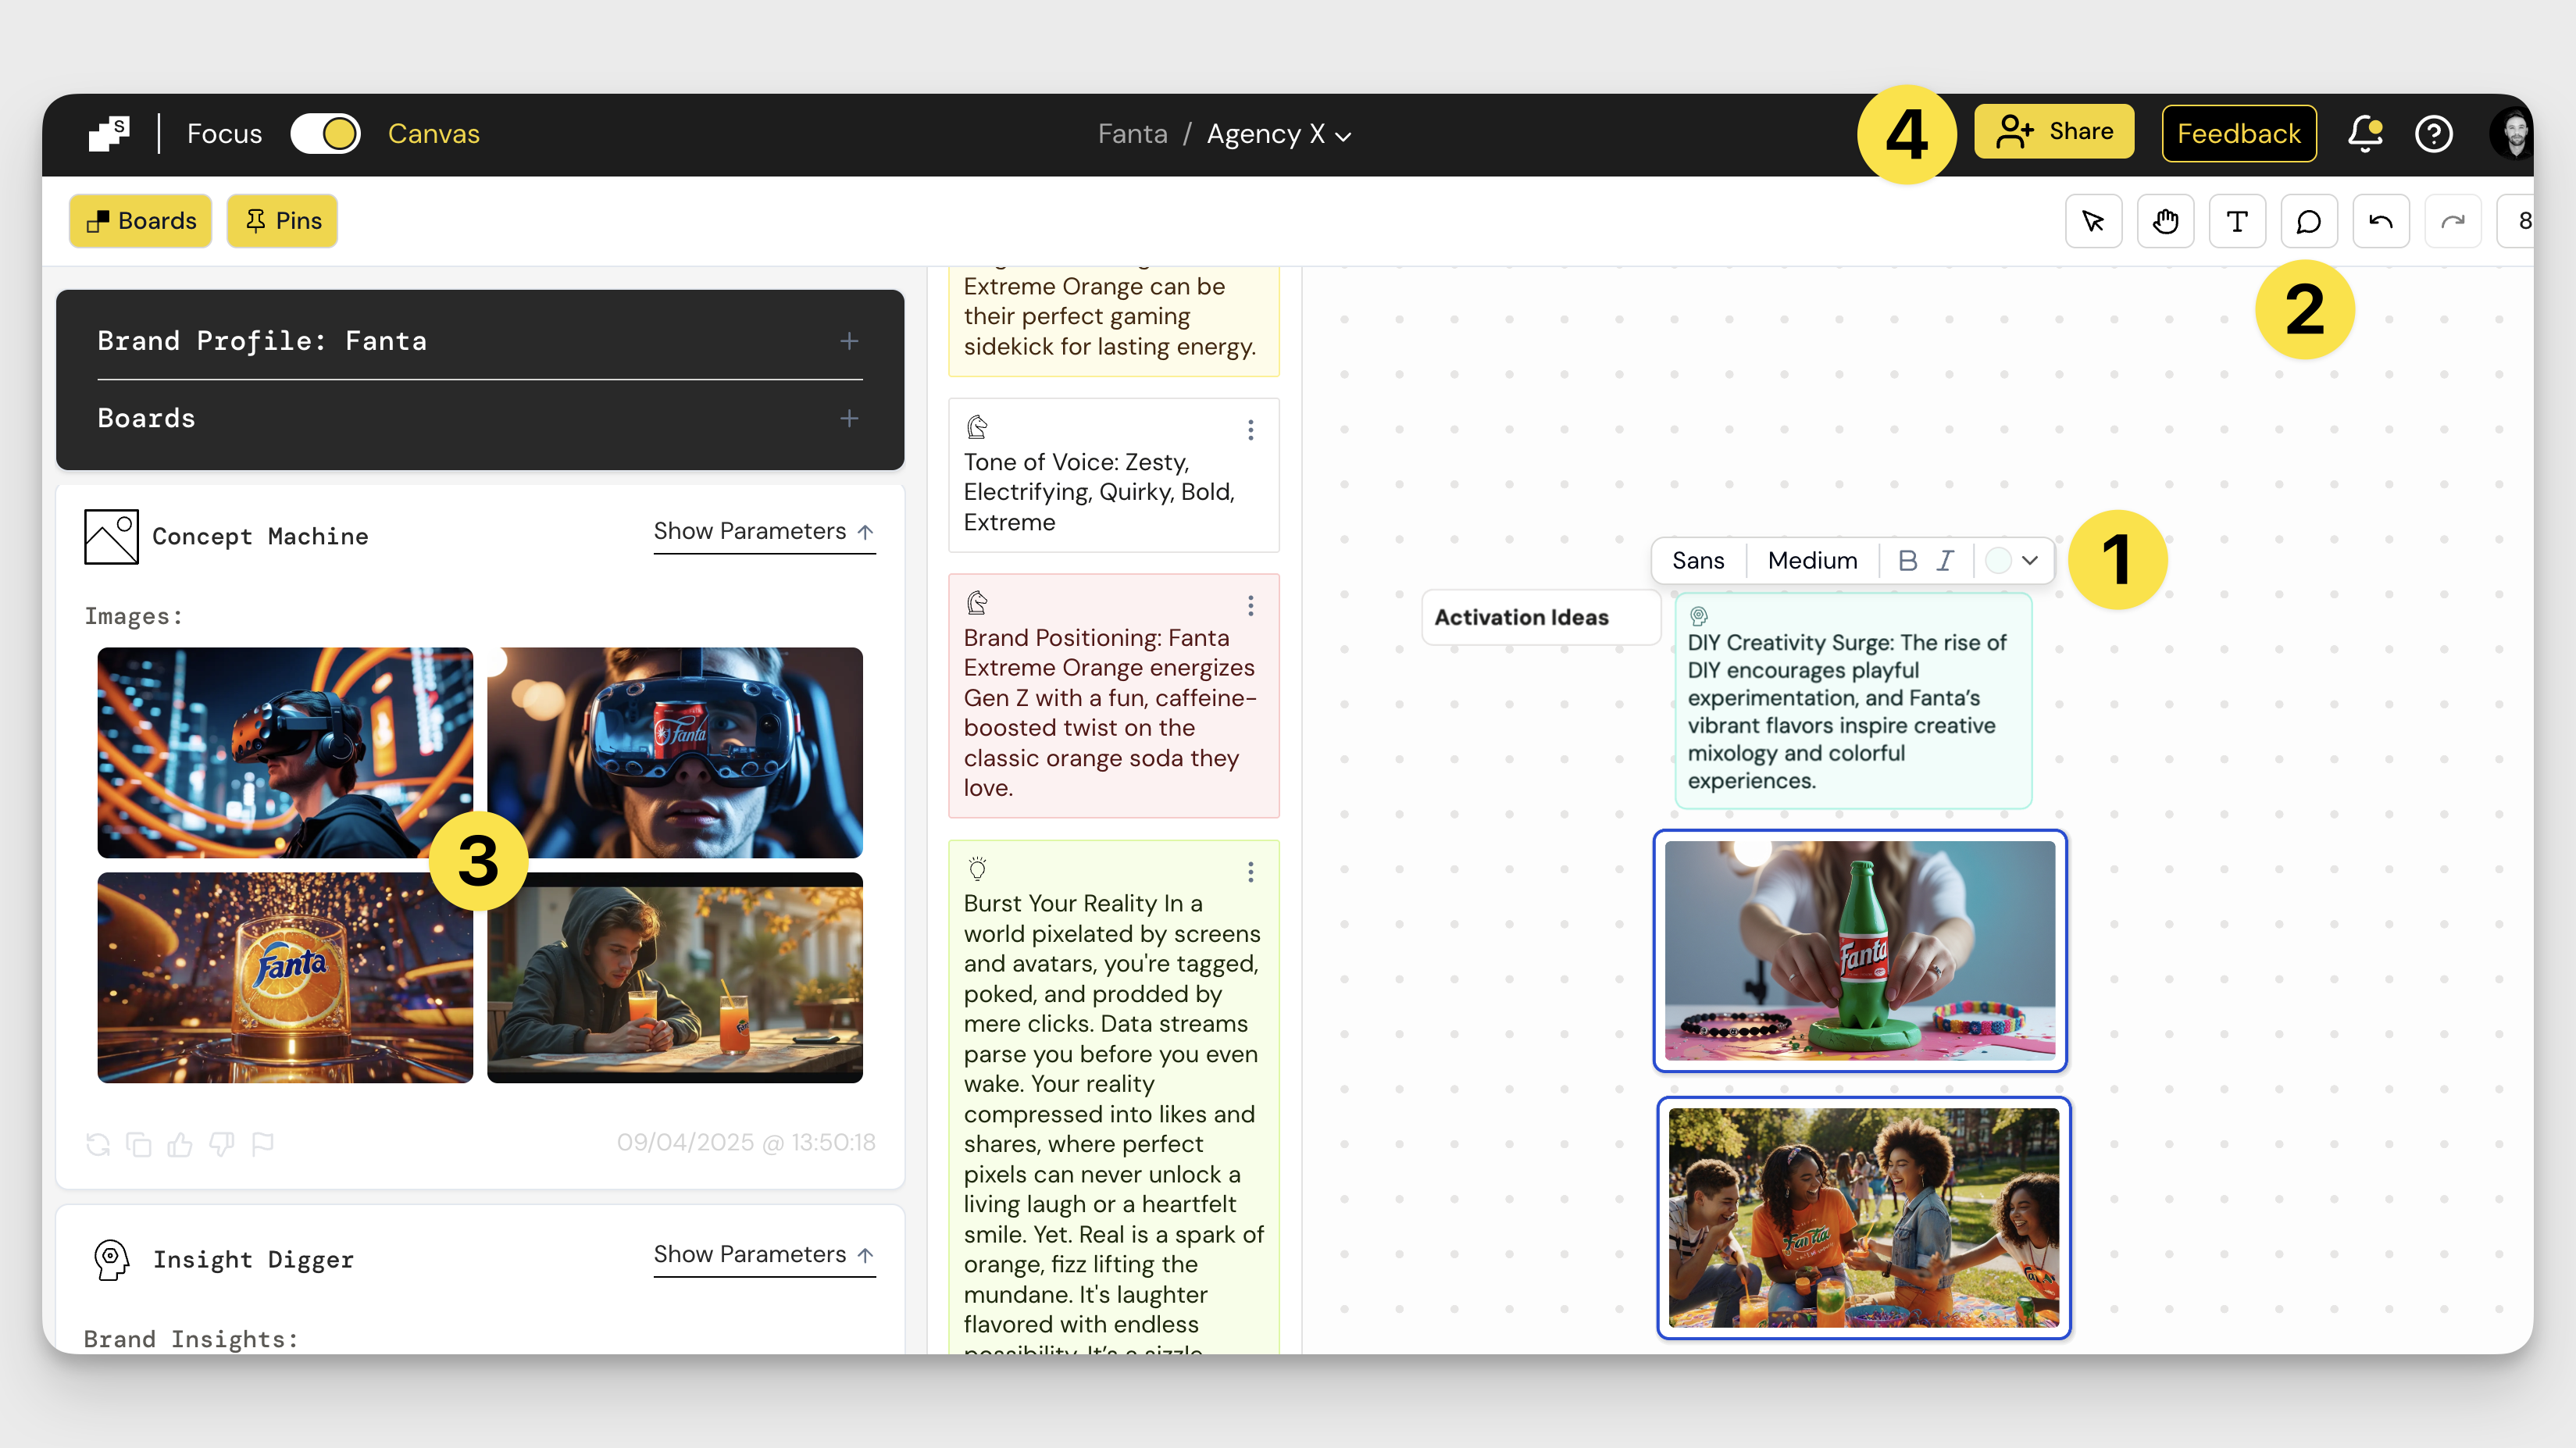Toggle italic text formatting

[x=1945, y=560]
